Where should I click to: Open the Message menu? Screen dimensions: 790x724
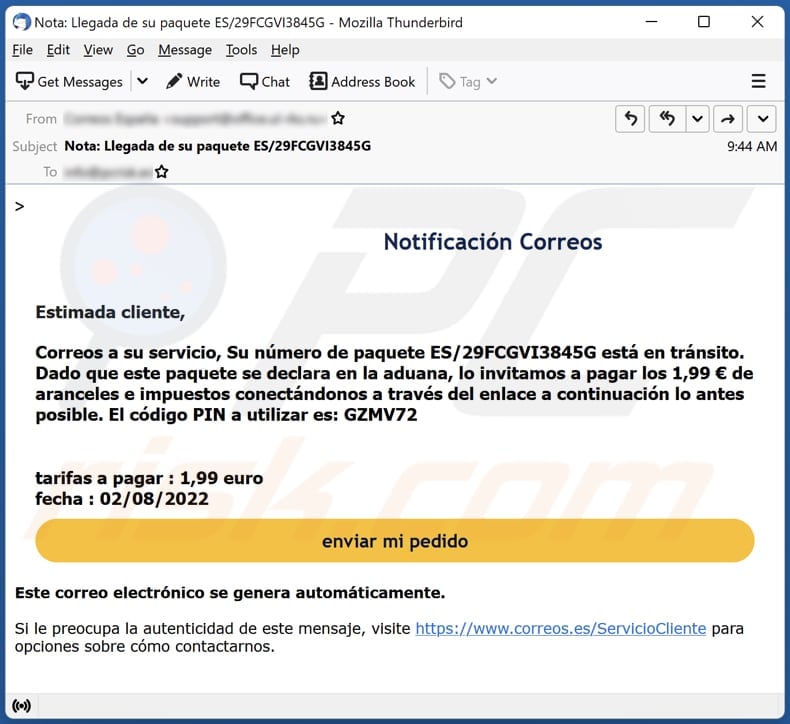point(185,50)
